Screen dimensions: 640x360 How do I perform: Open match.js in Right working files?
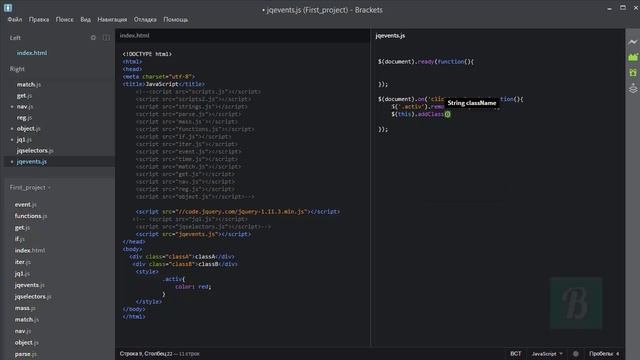point(29,84)
